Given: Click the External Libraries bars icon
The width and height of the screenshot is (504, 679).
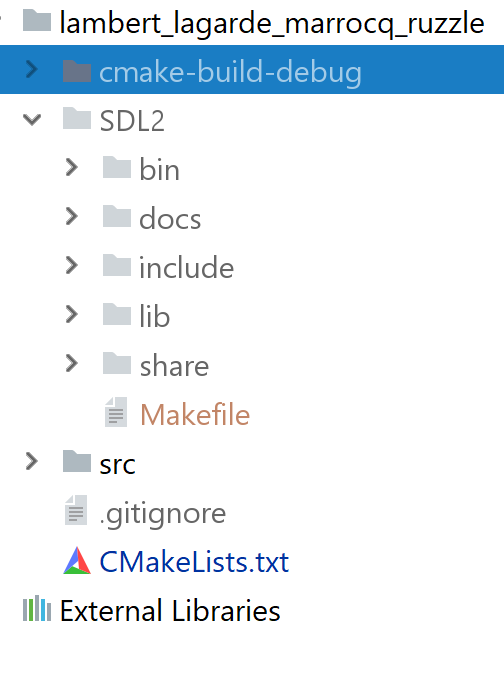Looking at the screenshot, I should pyautogui.click(x=37, y=608).
